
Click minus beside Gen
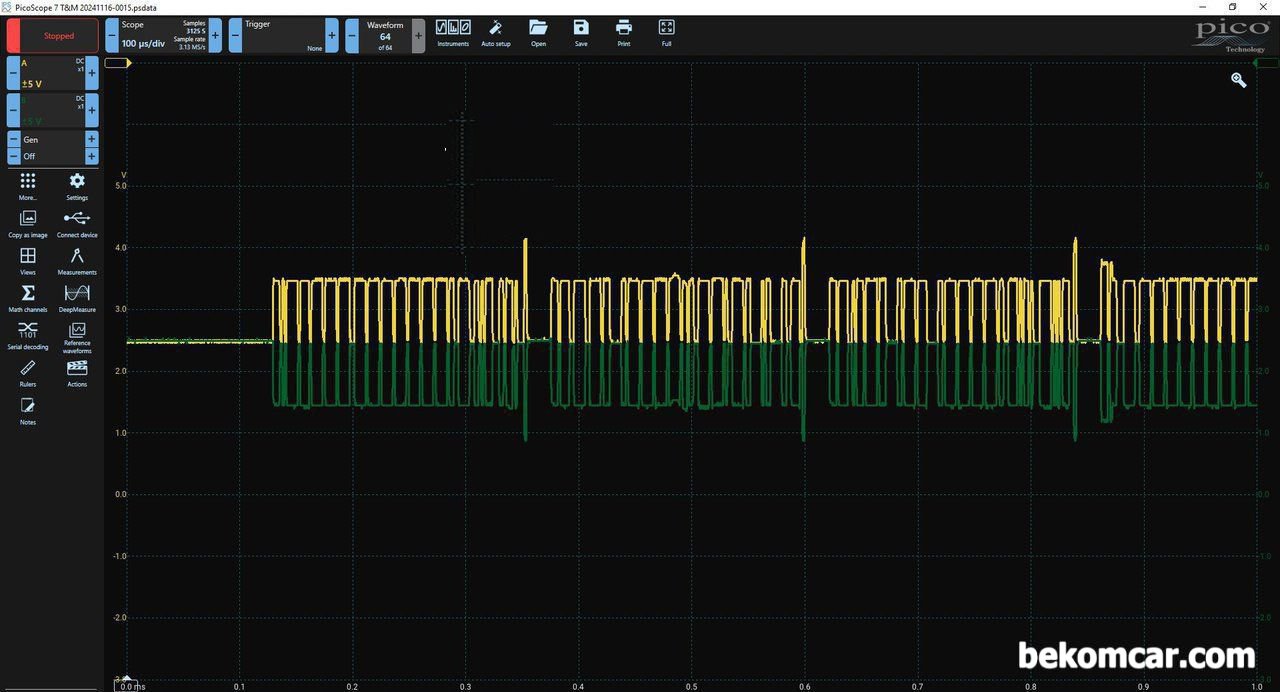tap(13, 139)
